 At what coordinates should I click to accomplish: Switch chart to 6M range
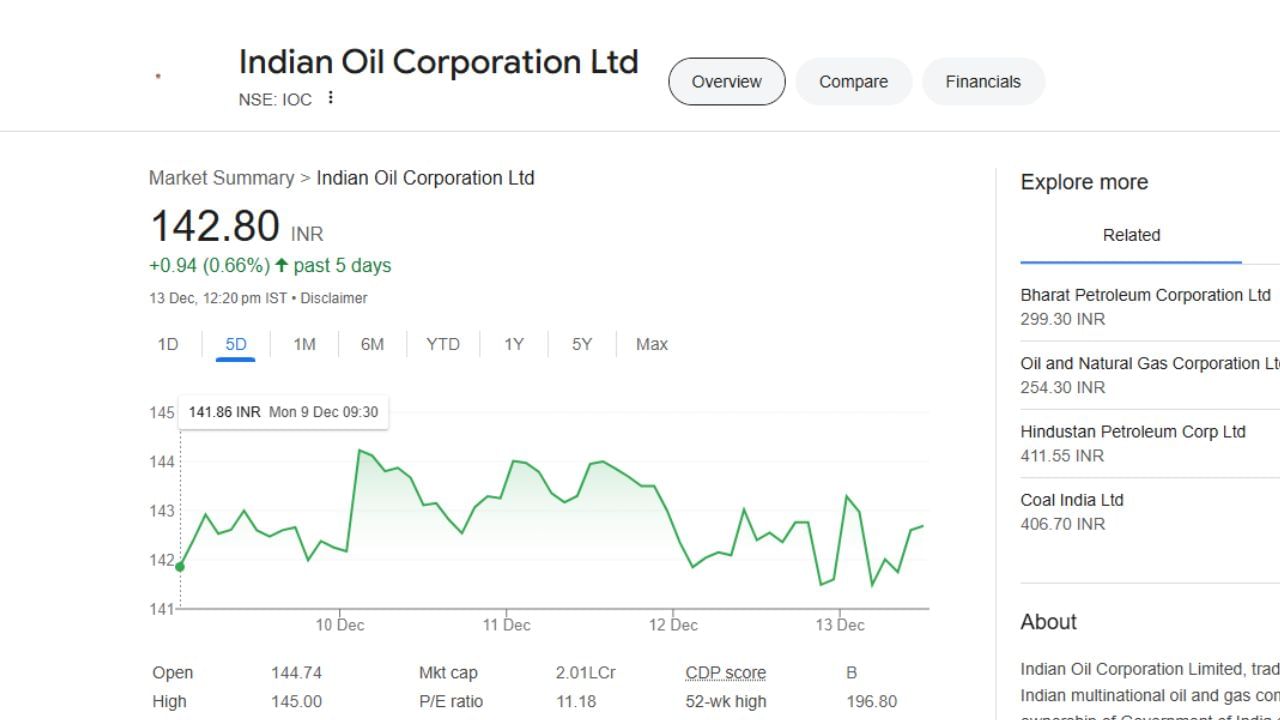pos(372,344)
